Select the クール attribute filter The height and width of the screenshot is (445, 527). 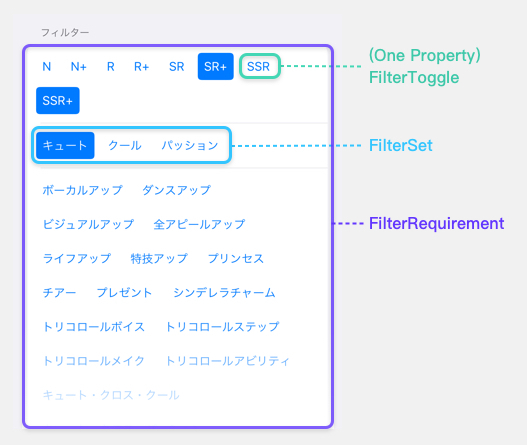pos(125,146)
